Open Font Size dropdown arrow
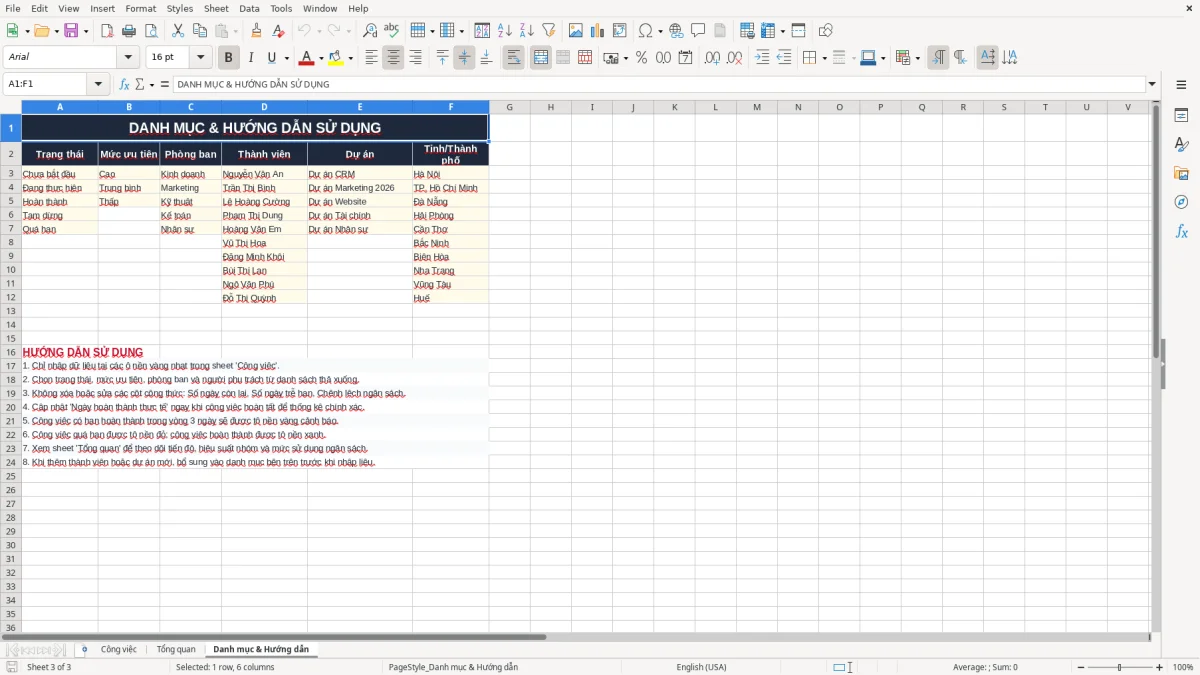 (x=201, y=58)
